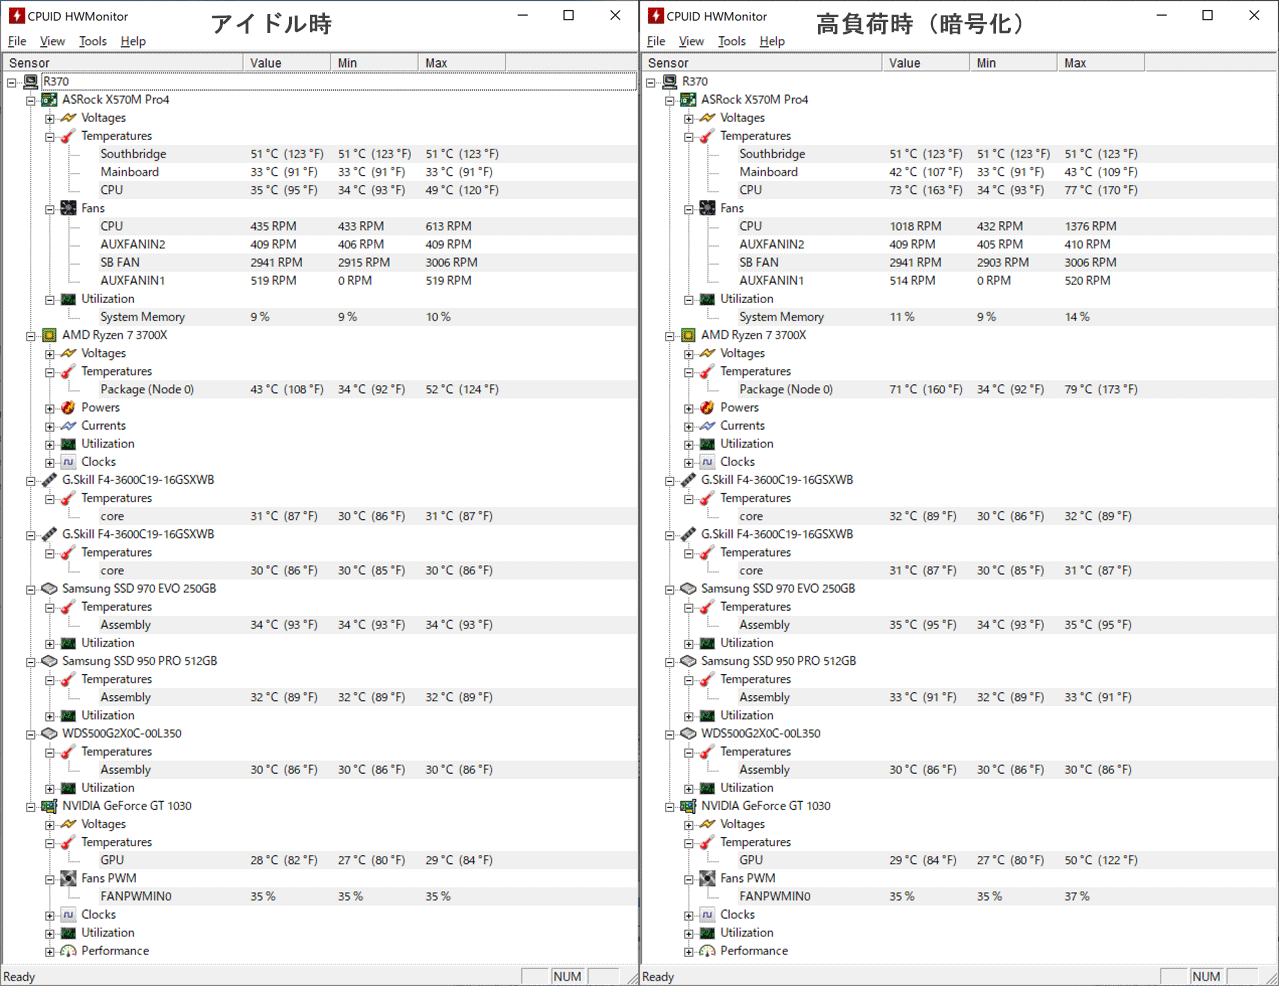1280x986 pixels.
Task: Click the Fans icon under ASRock in left window
Action: point(68,208)
